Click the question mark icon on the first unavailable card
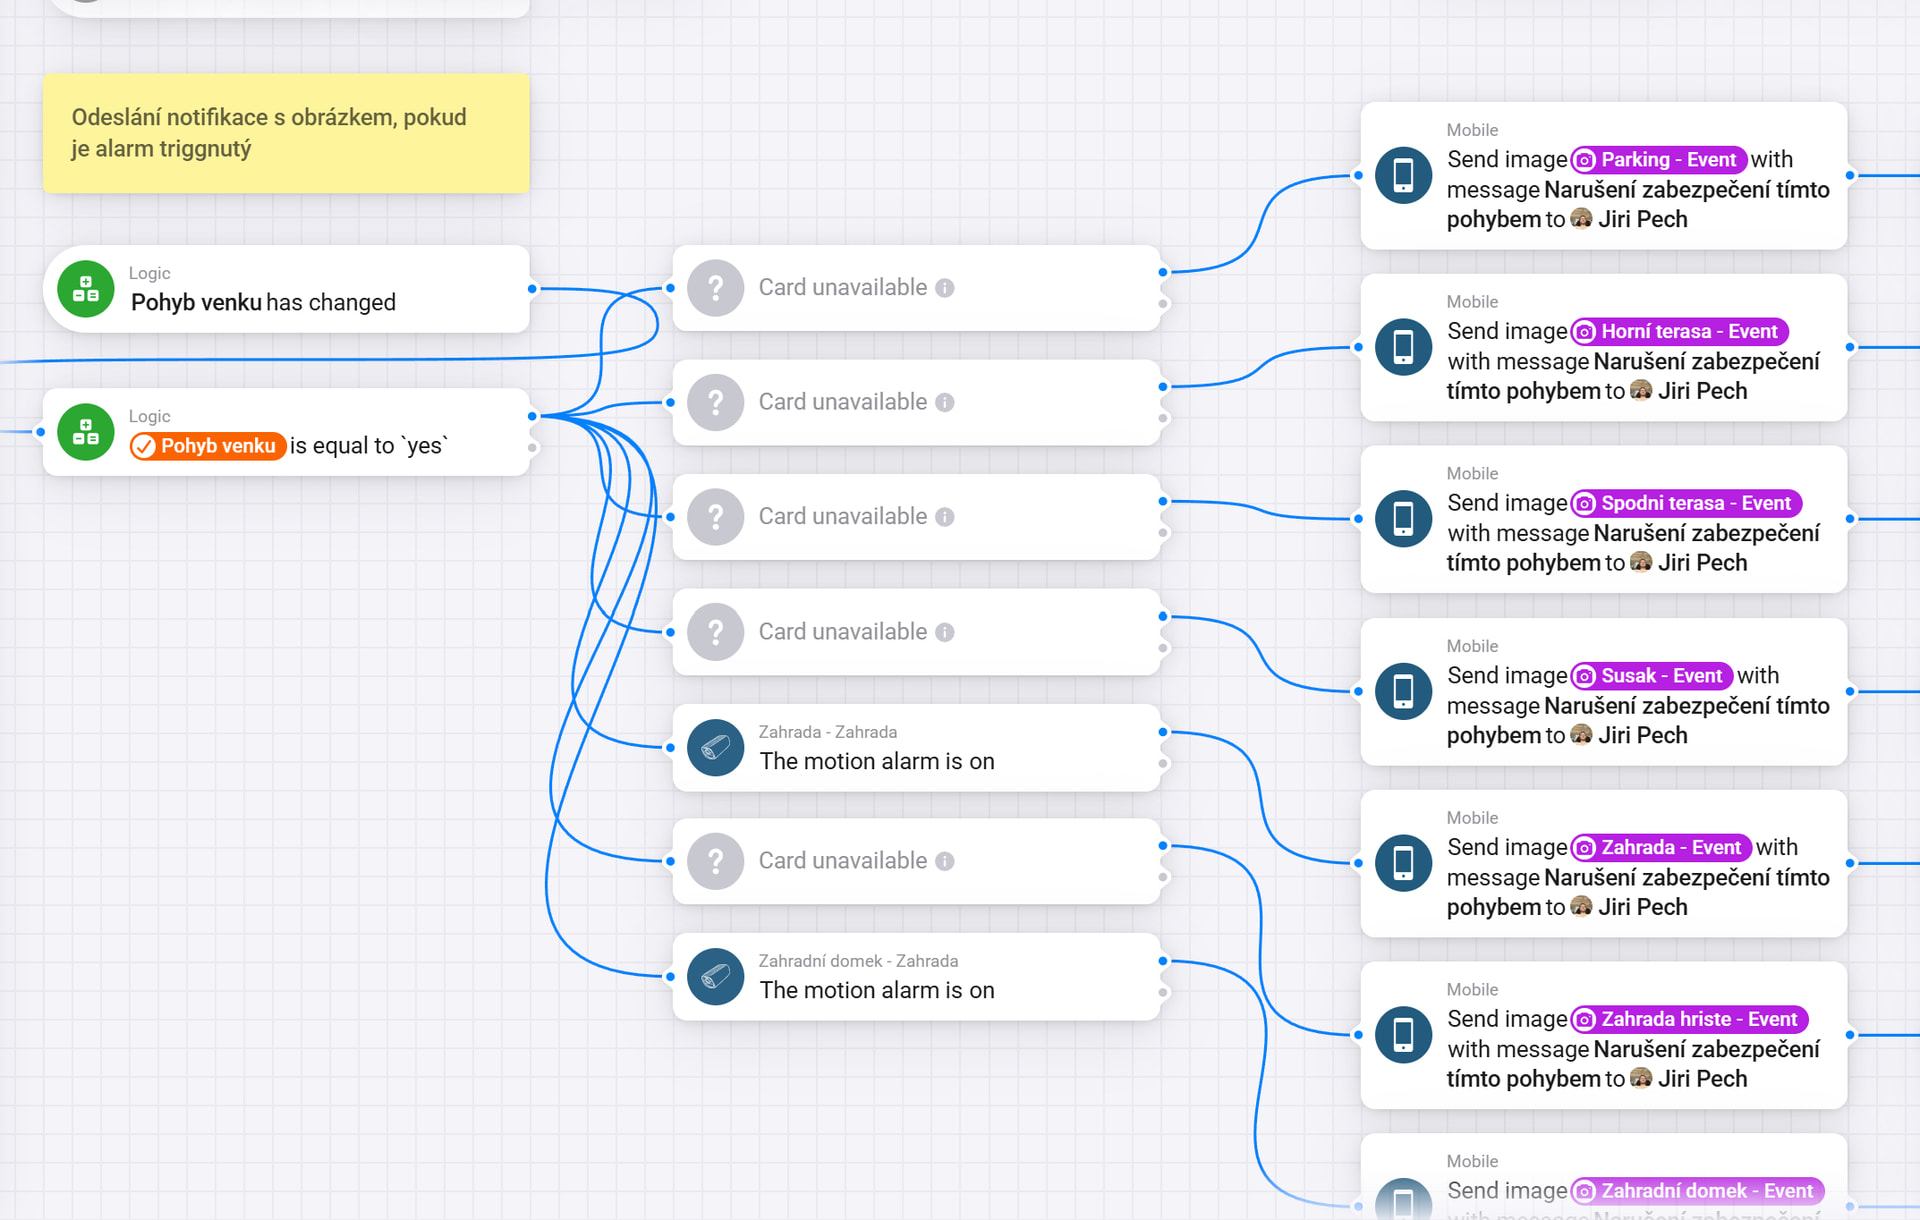The height and width of the screenshot is (1220, 1920). point(715,288)
